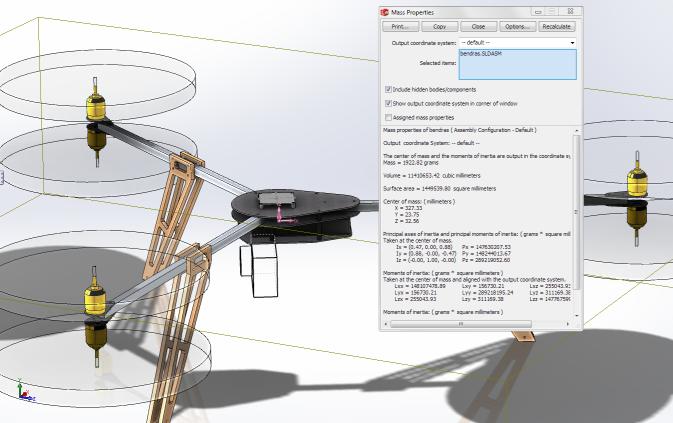
Task: Open the Output coordinate system dropdown
Action: [516, 43]
